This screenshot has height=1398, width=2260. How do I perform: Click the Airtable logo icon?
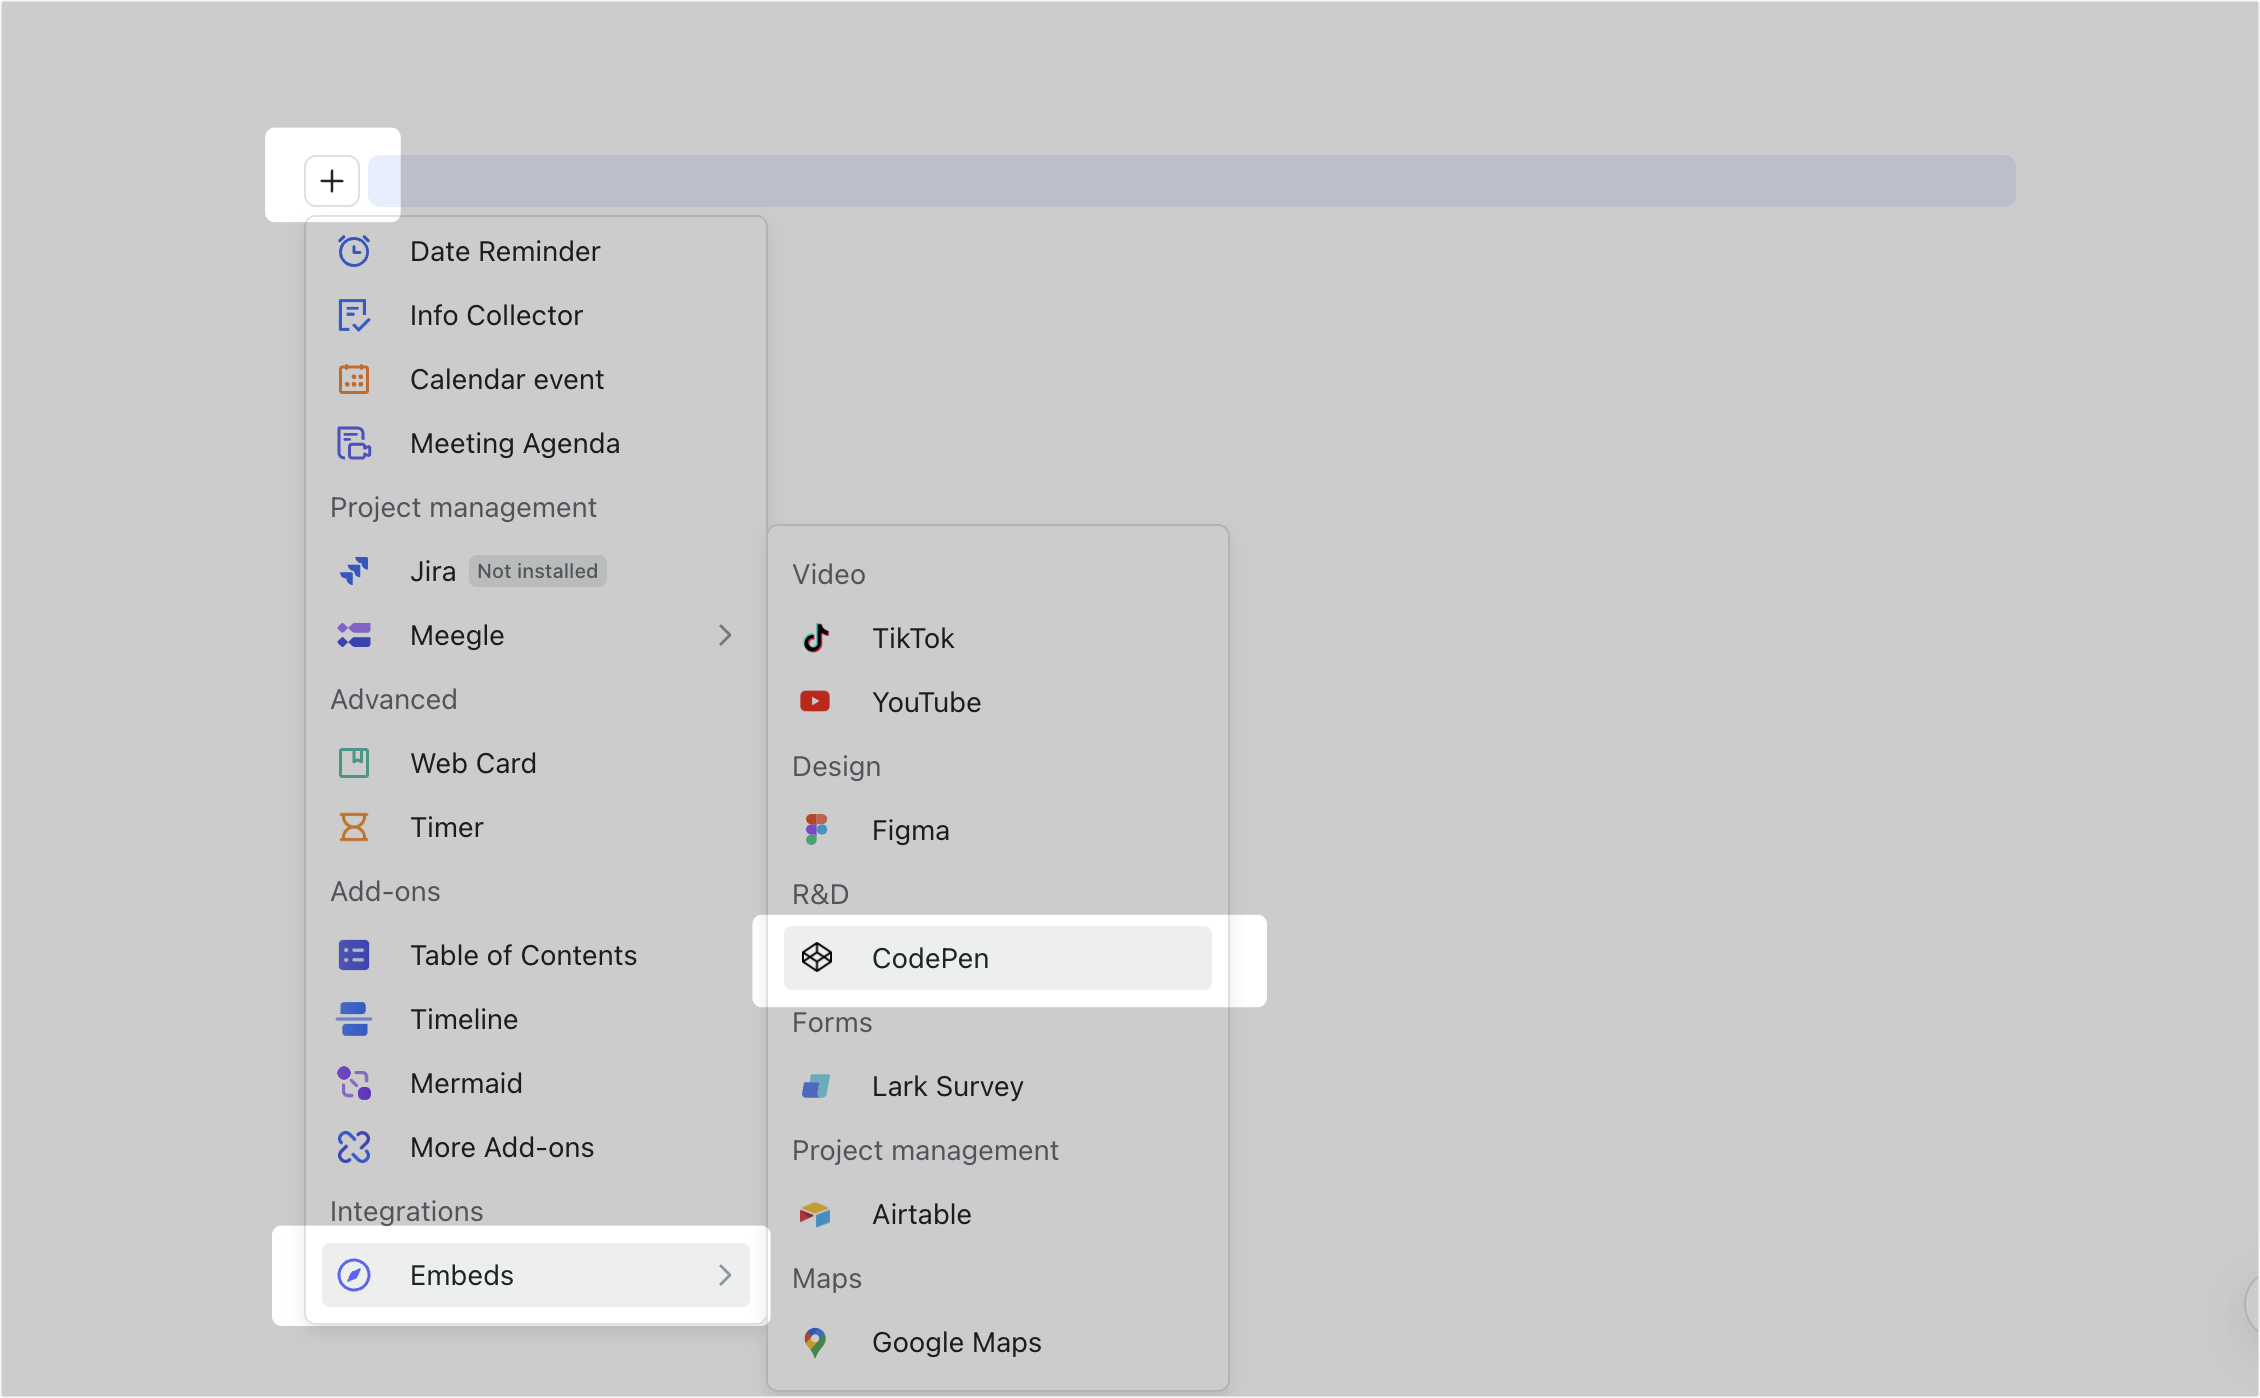click(816, 1214)
